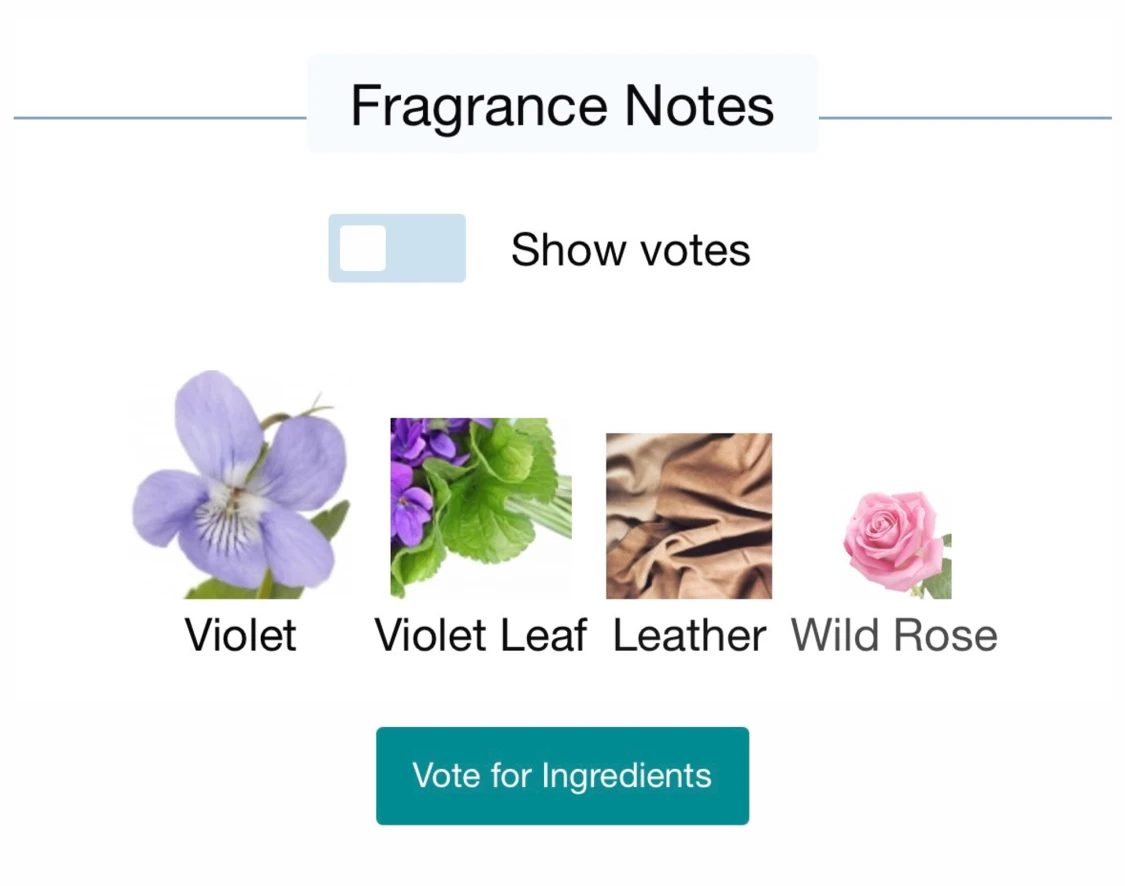Click the purple violet blossom thumbnail
This screenshot has width=1125, height=886.
[241, 485]
